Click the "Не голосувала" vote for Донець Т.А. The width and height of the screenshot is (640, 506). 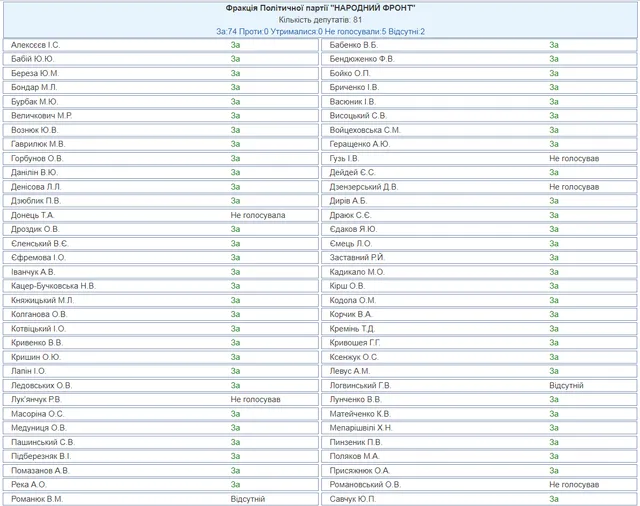(x=257, y=215)
